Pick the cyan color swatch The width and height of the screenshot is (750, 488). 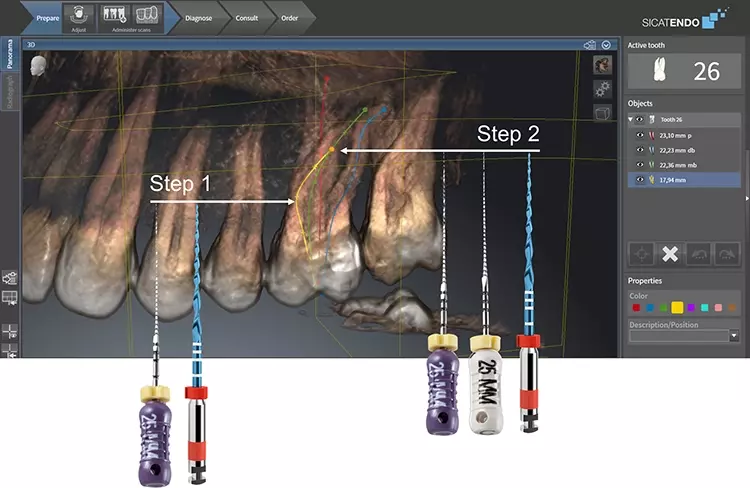[705, 308]
